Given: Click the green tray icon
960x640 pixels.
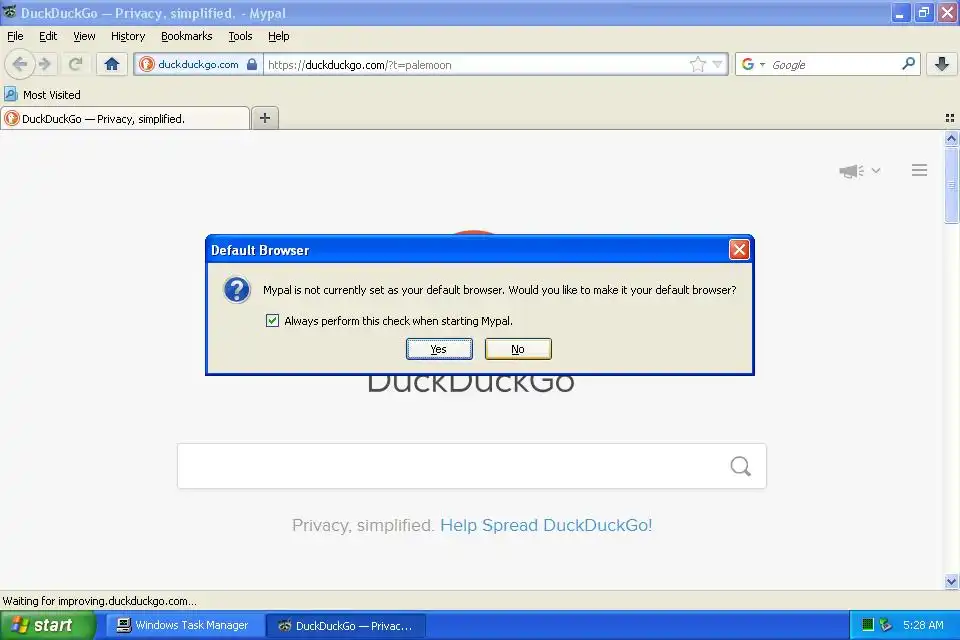Looking at the screenshot, I should (867, 625).
